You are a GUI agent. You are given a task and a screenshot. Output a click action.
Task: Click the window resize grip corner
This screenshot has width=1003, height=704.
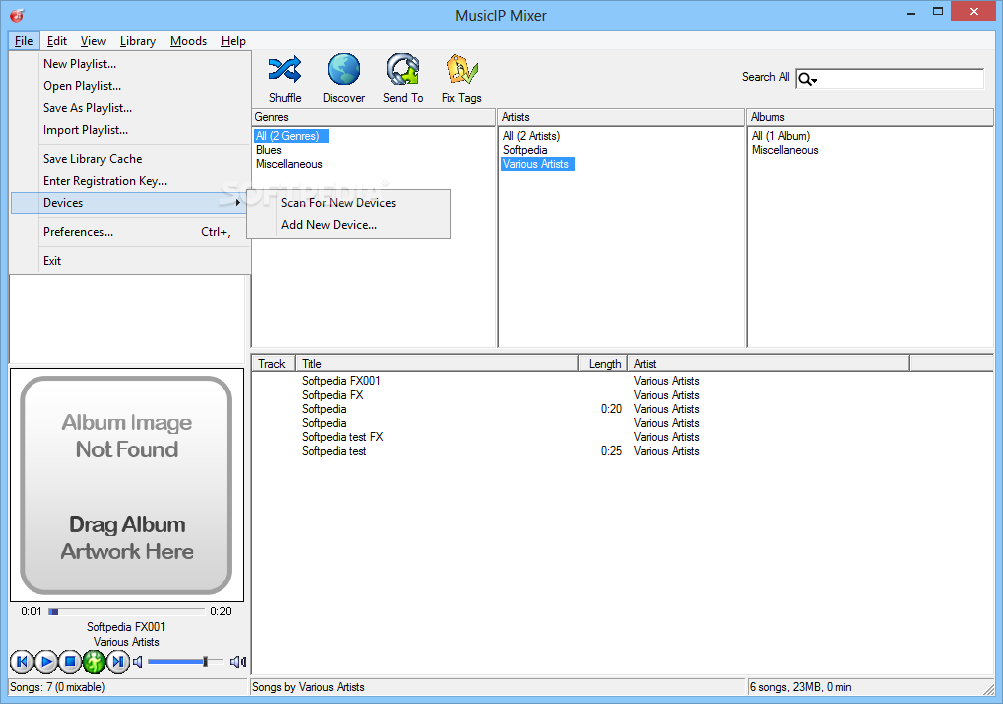coord(988,689)
